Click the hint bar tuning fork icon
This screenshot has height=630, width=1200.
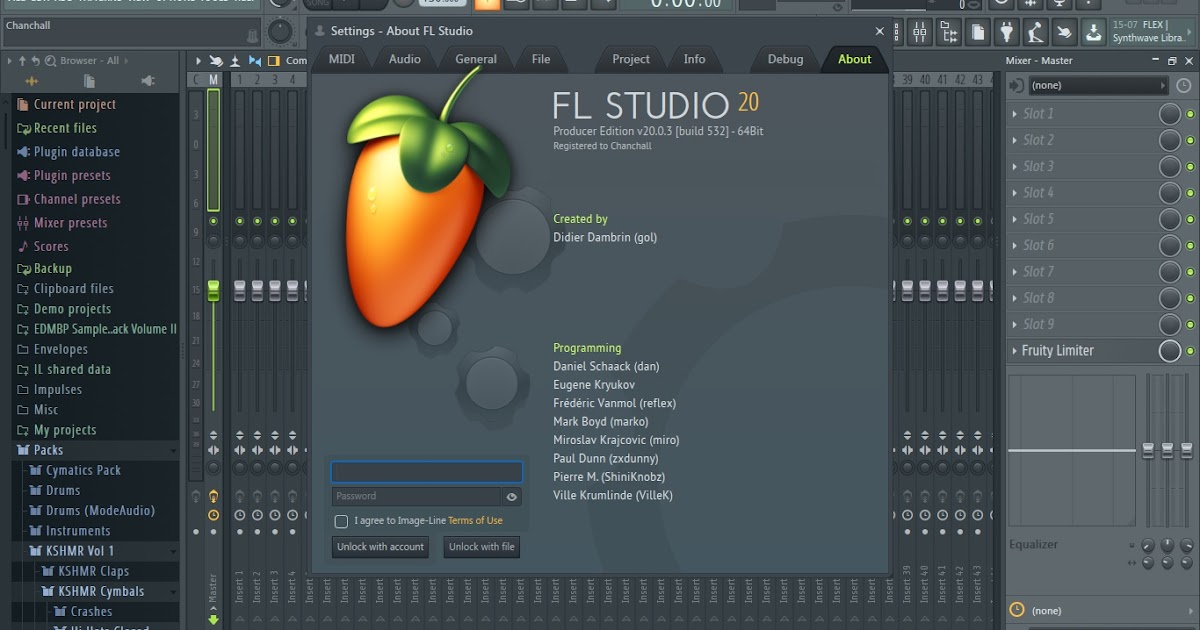click(252, 36)
